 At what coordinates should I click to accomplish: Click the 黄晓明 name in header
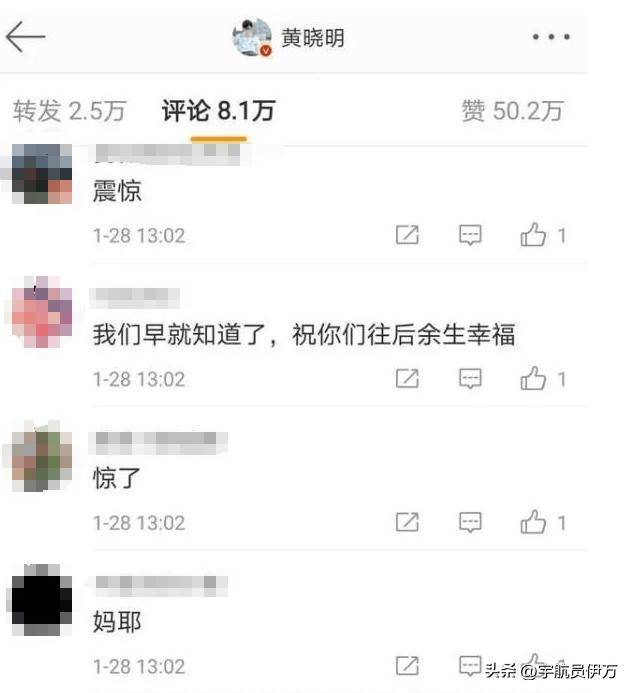point(313,38)
